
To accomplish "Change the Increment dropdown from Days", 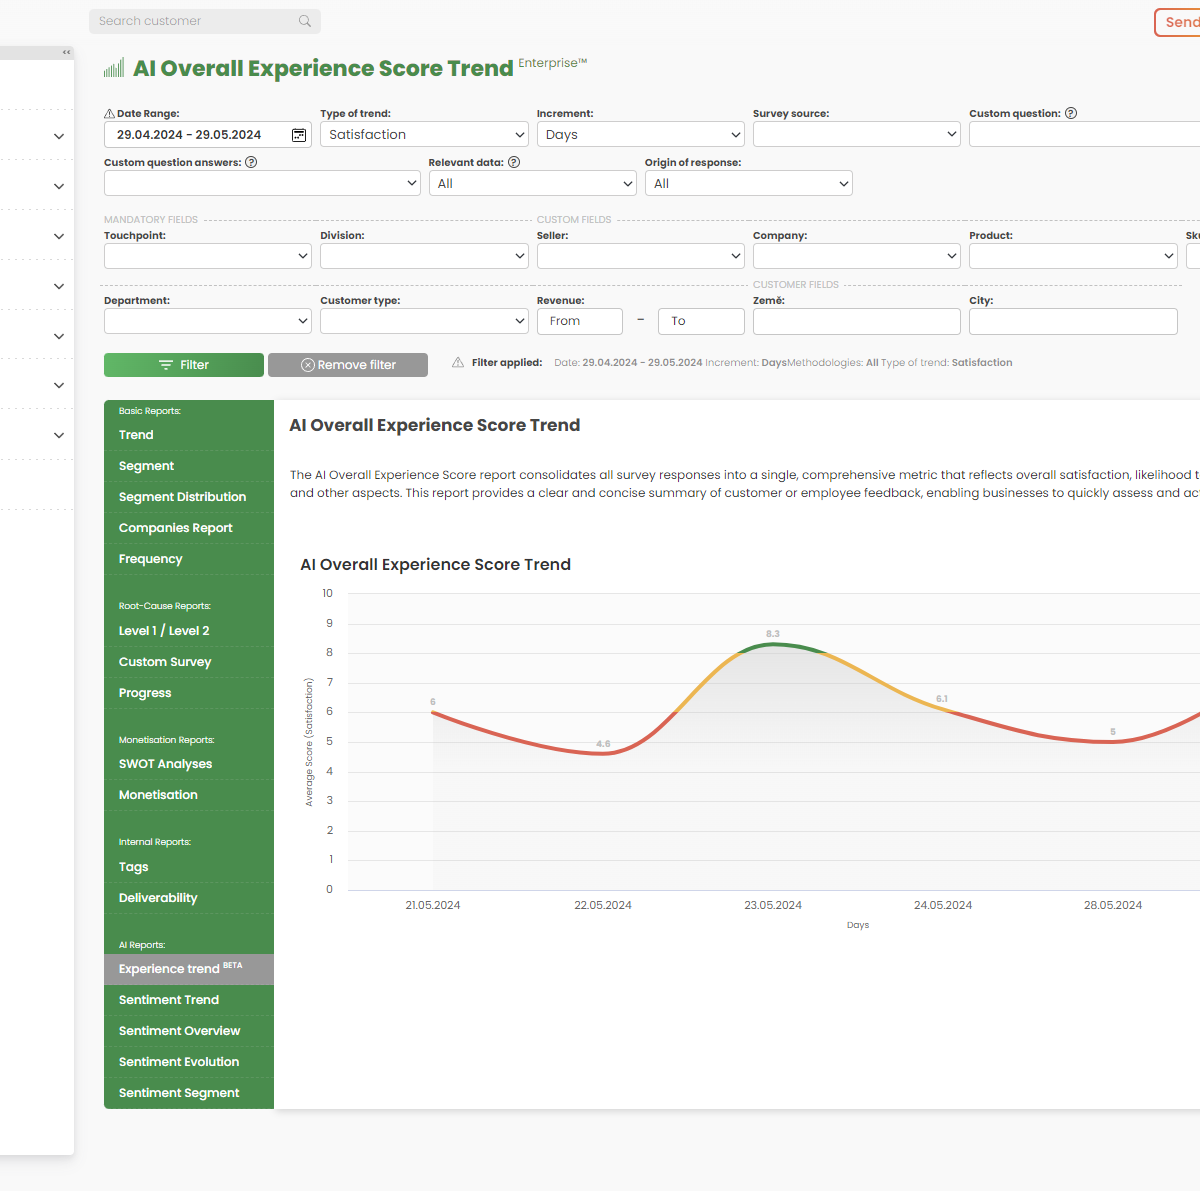I will pos(640,134).
